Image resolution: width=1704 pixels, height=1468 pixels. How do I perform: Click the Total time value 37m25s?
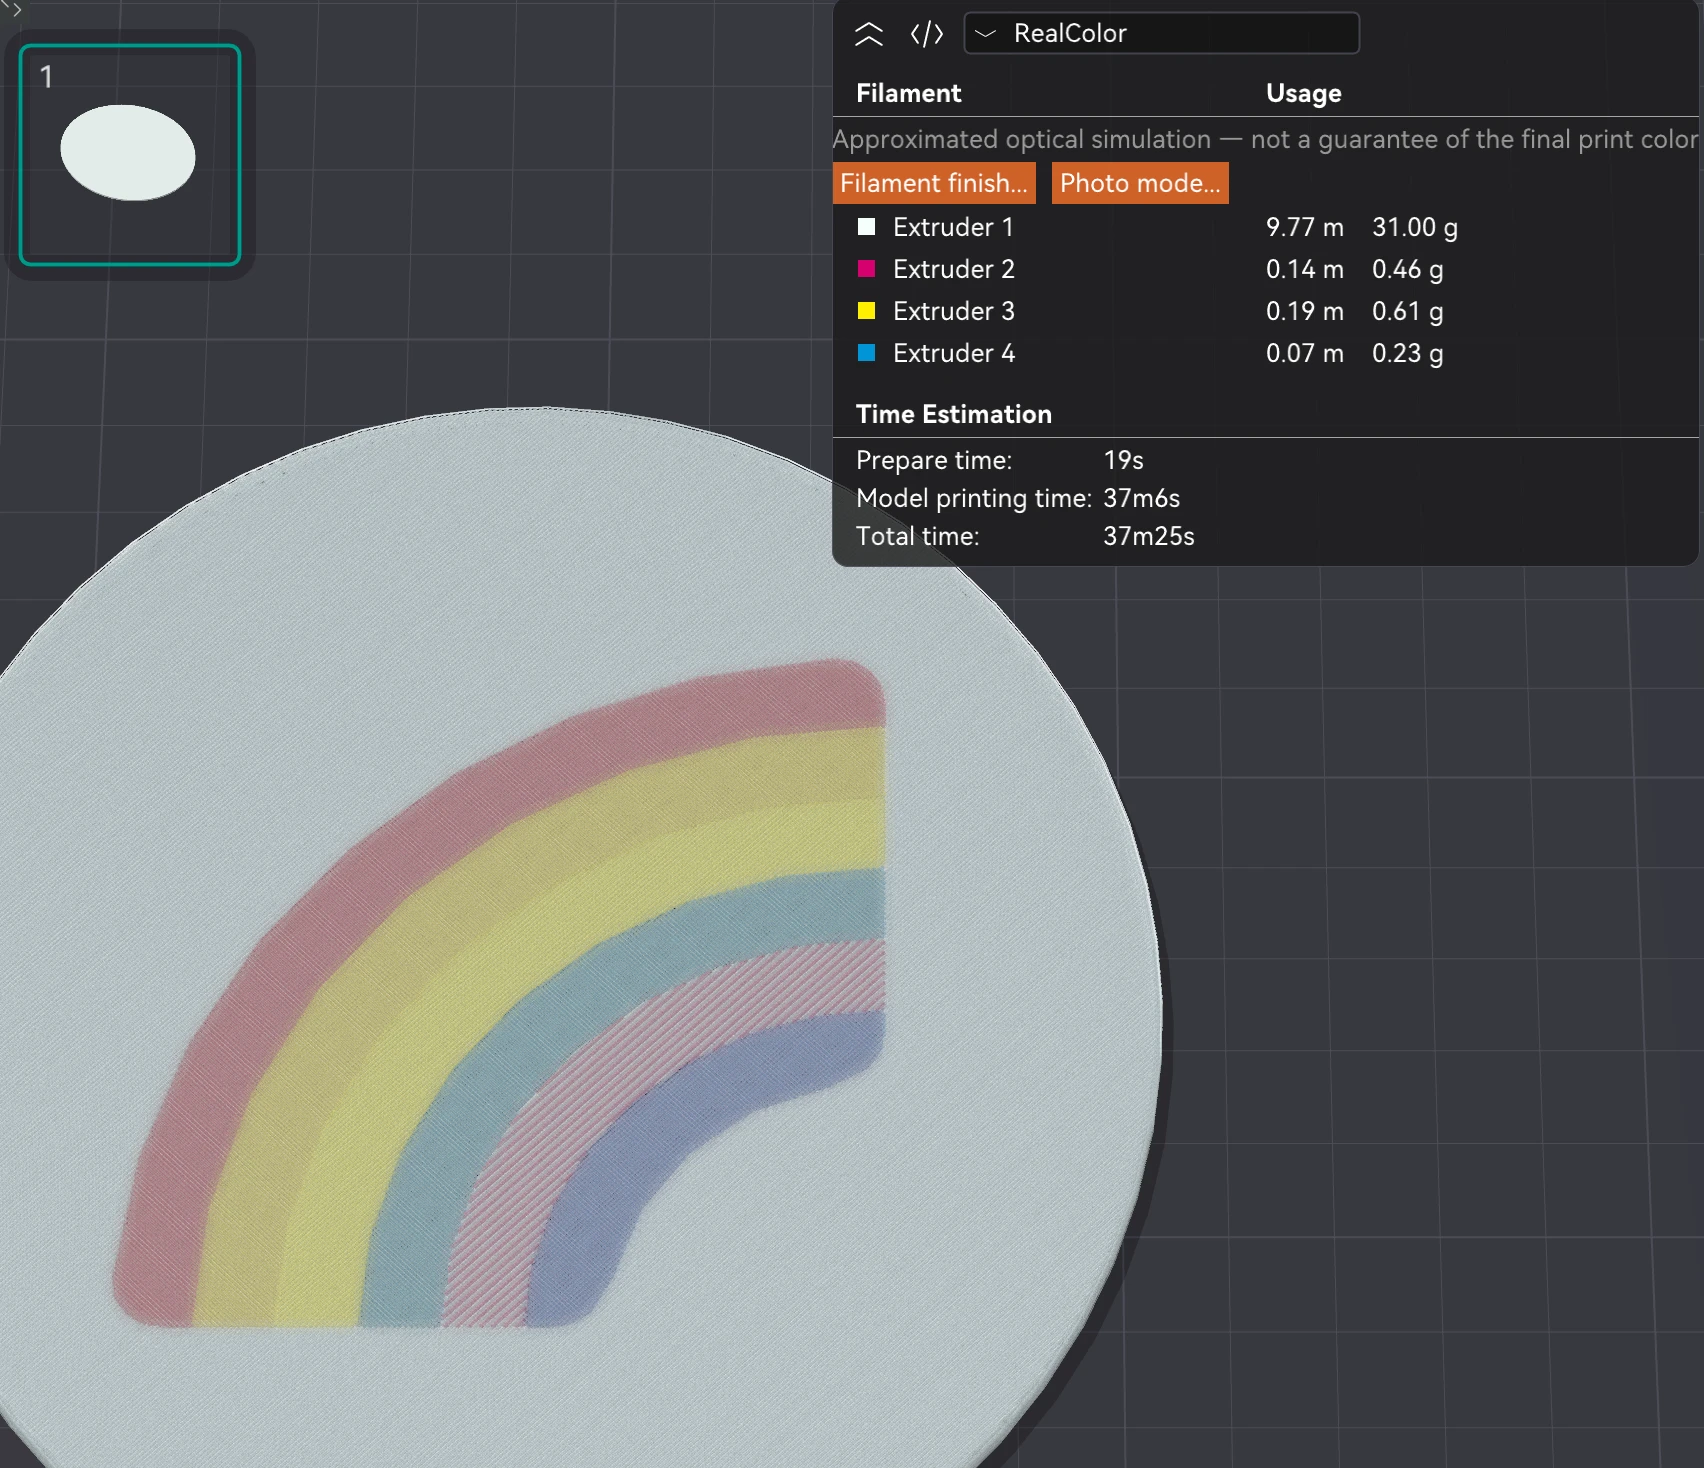point(1149,536)
